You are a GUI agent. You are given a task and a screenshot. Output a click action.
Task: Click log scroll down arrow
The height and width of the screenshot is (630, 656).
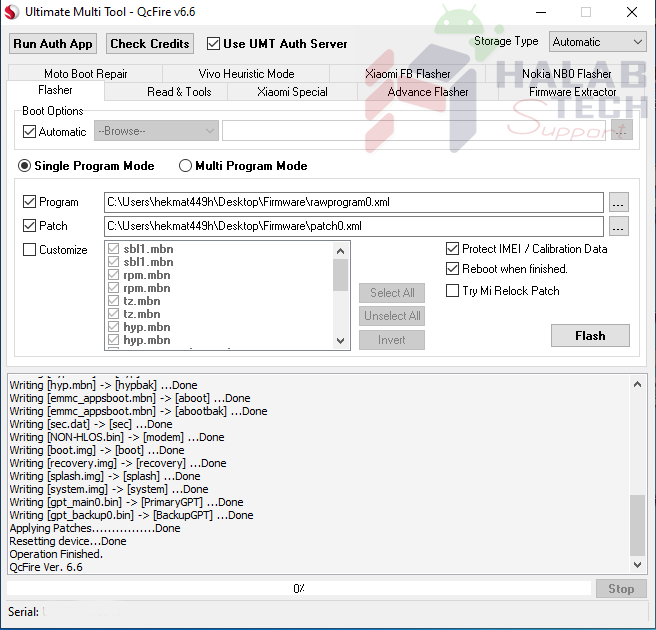pos(637,565)
